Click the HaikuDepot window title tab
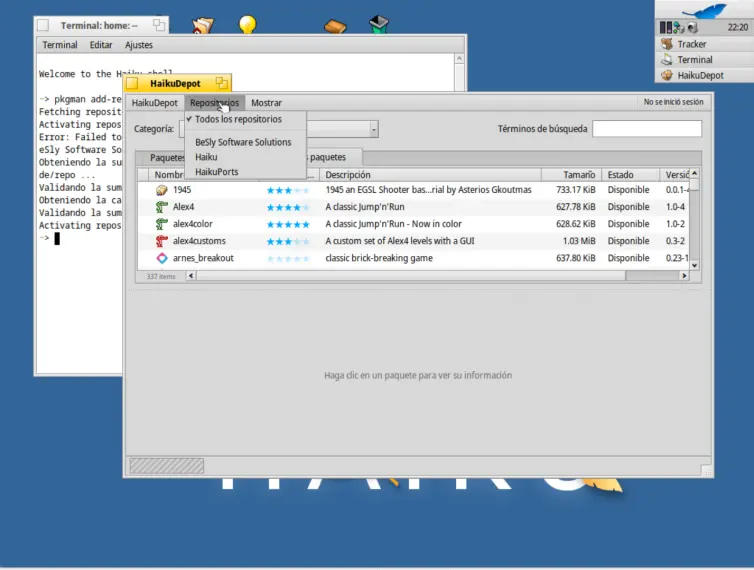This screenshot has height=570, width=754. point(175,84)
